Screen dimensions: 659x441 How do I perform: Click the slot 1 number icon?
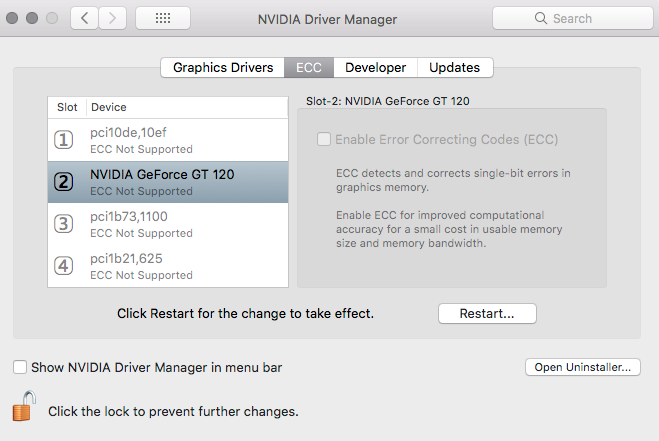click(x=64, y=140)
